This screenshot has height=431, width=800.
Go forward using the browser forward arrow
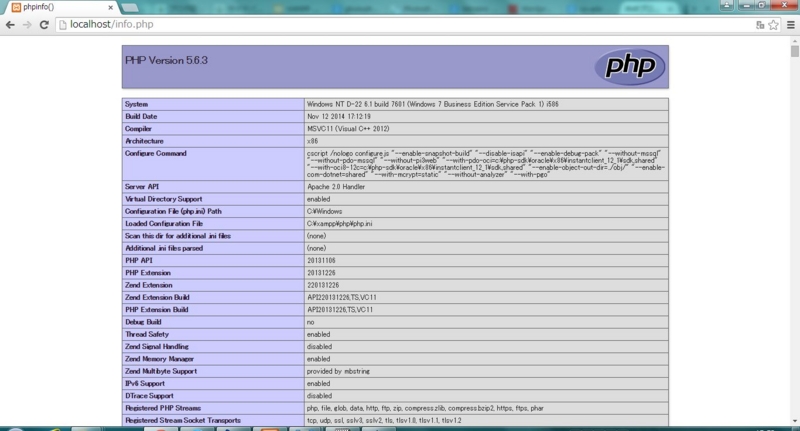click(x=27, y=24)
